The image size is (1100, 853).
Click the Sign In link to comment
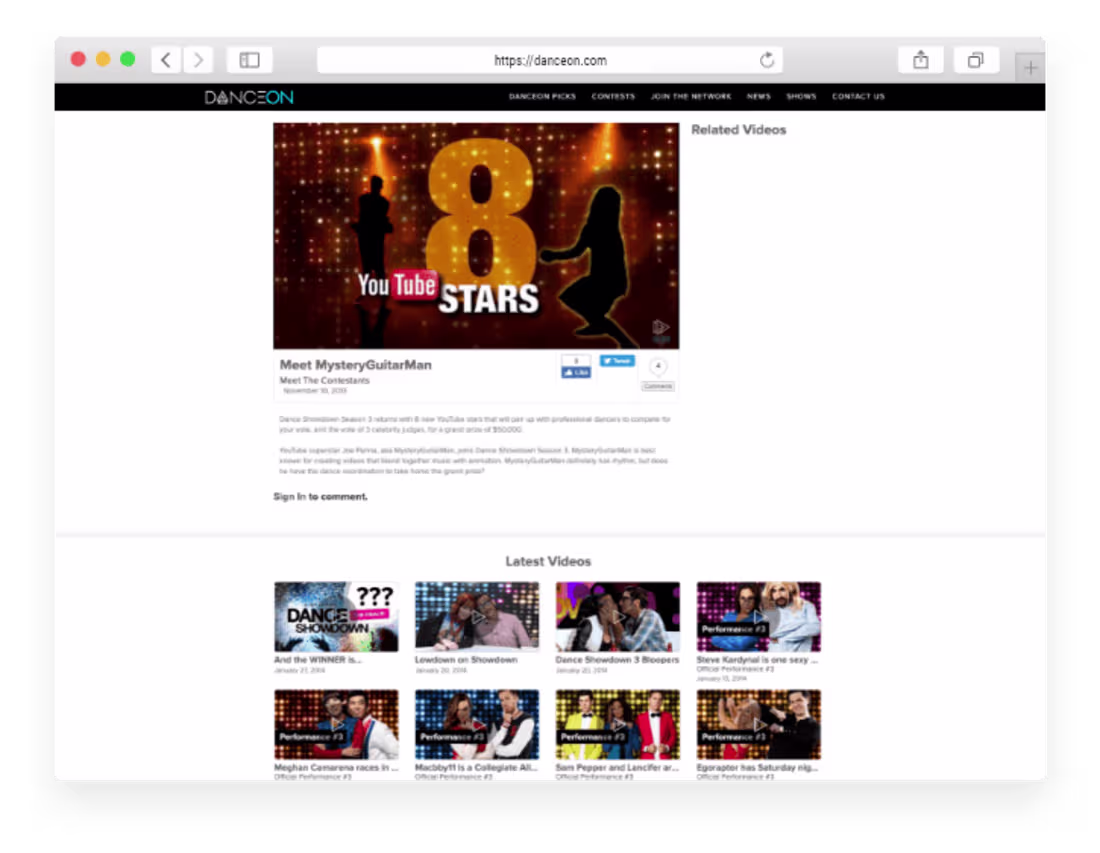coord(289,497)
